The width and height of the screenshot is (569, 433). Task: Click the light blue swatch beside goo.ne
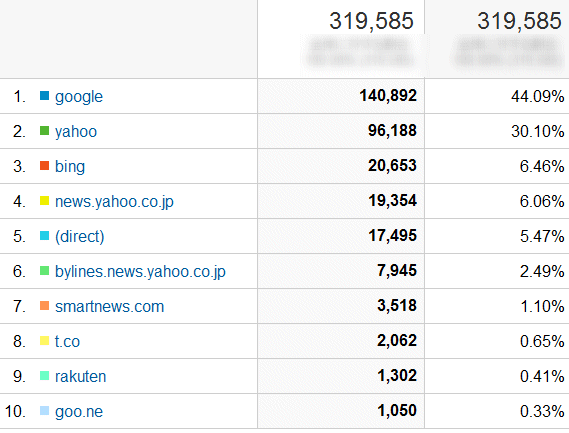[44, 410]
